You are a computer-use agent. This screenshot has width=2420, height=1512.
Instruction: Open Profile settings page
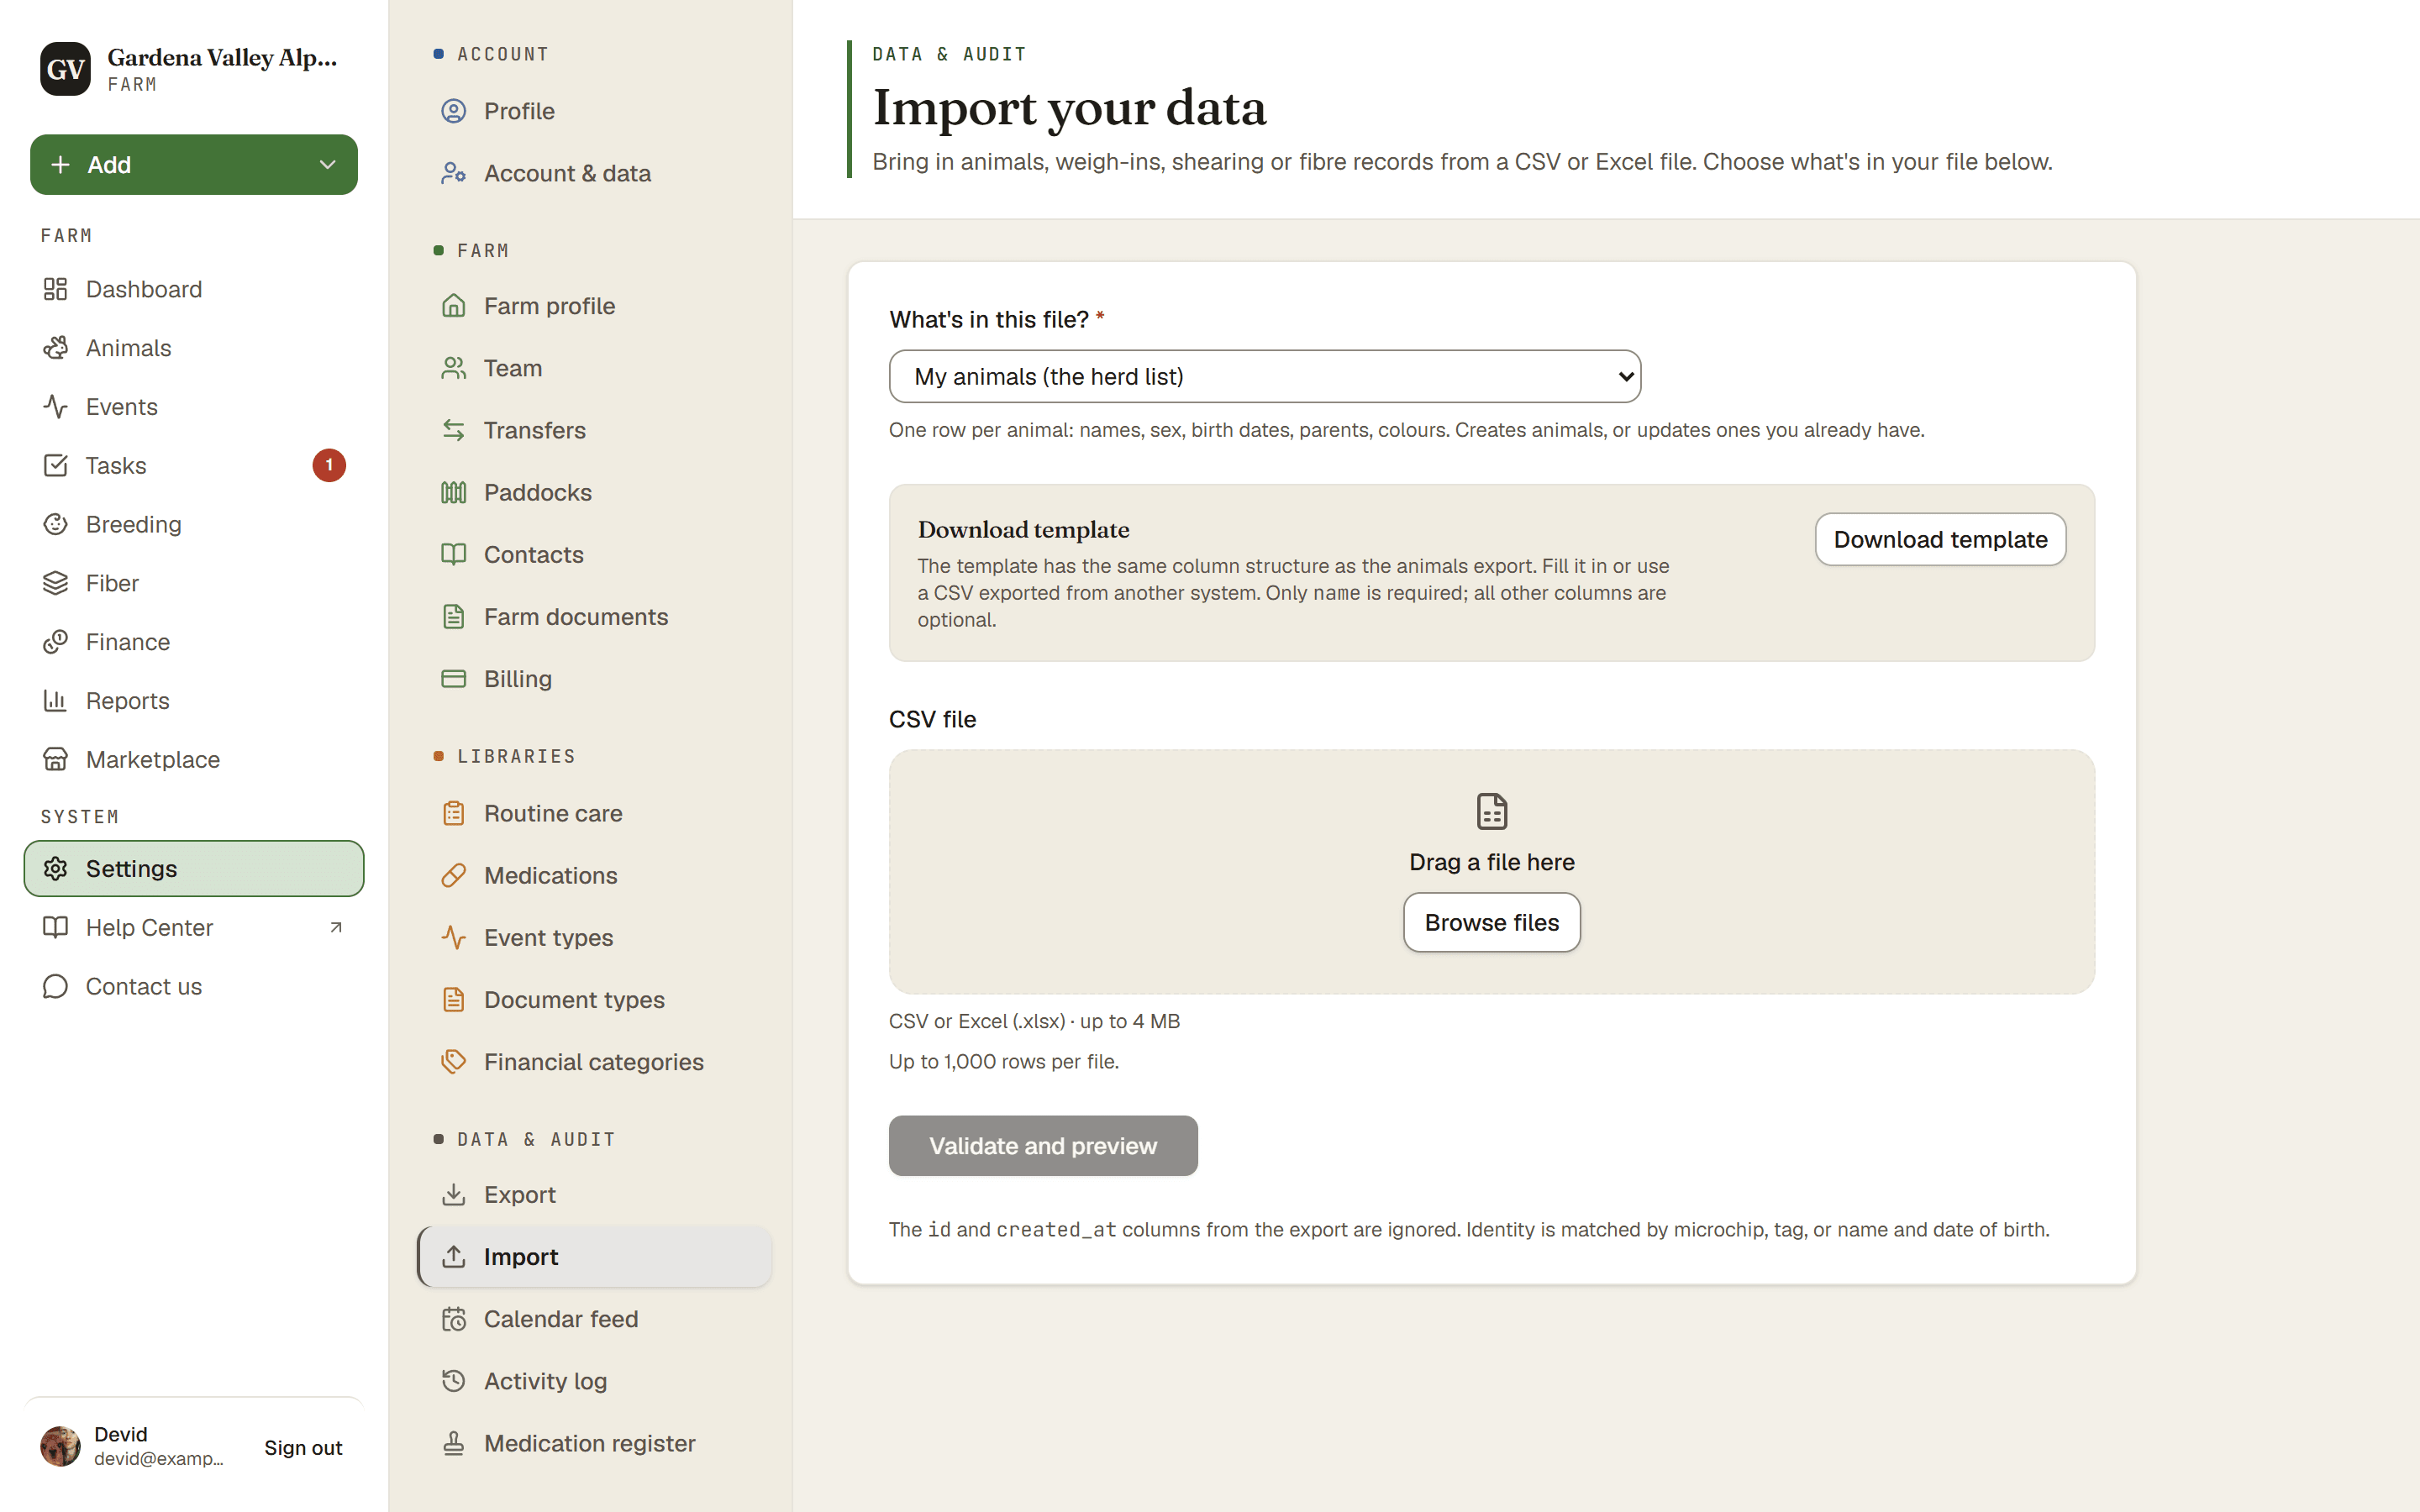[594, 111]
